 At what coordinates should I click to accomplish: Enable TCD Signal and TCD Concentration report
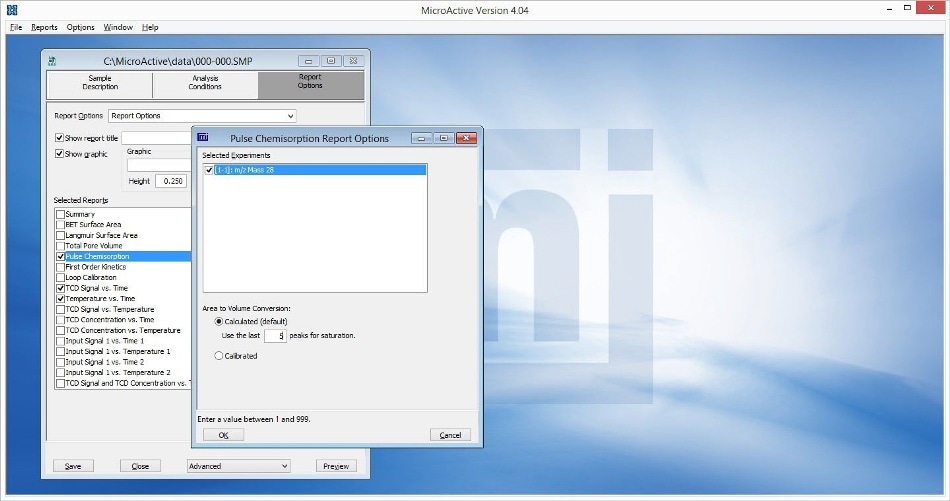coord(60,383)
